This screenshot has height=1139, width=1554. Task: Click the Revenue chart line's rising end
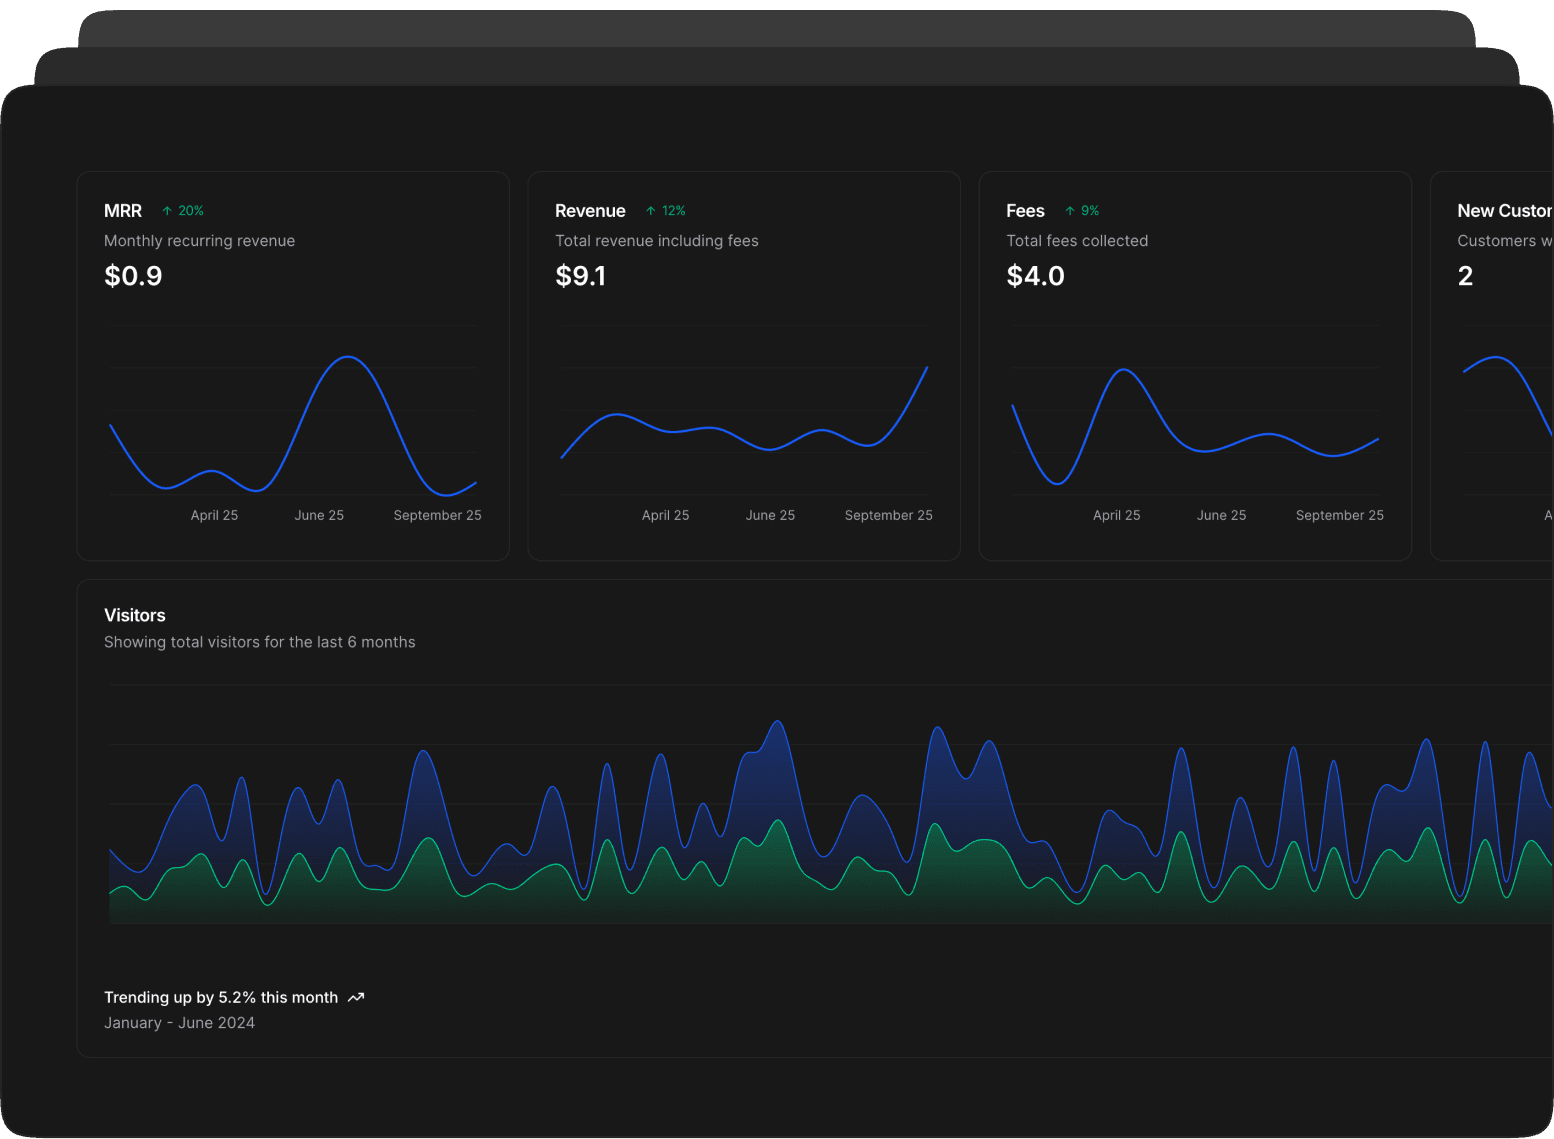pos(919,382)
